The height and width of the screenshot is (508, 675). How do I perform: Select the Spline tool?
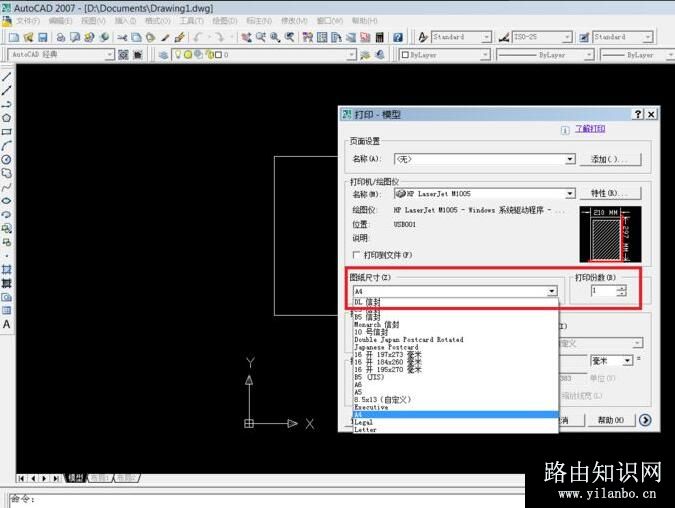(x=6, y=187)
